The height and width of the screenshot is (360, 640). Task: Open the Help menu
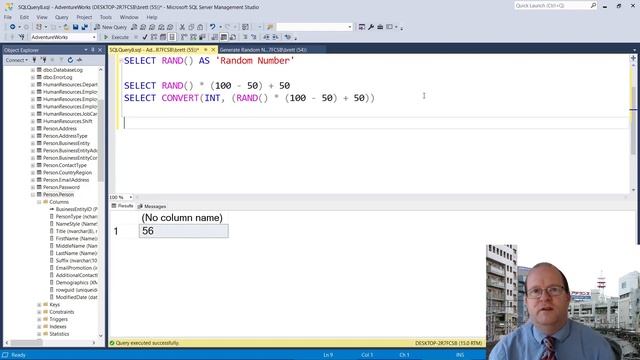point(152,17)
